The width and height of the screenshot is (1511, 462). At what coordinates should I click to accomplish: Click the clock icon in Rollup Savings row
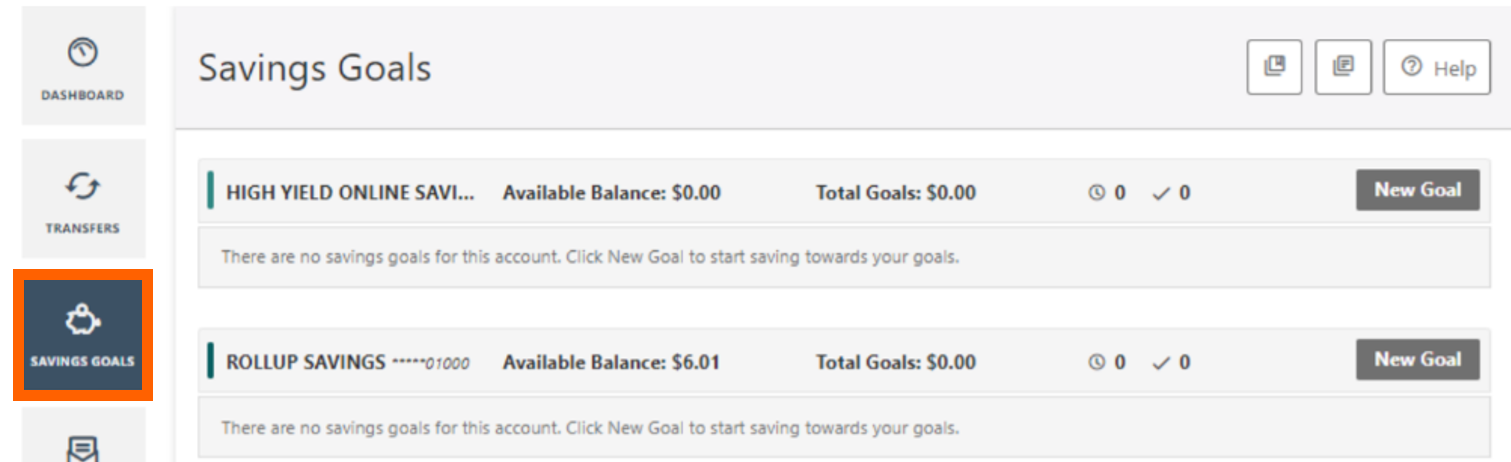tap(1097, 362)
